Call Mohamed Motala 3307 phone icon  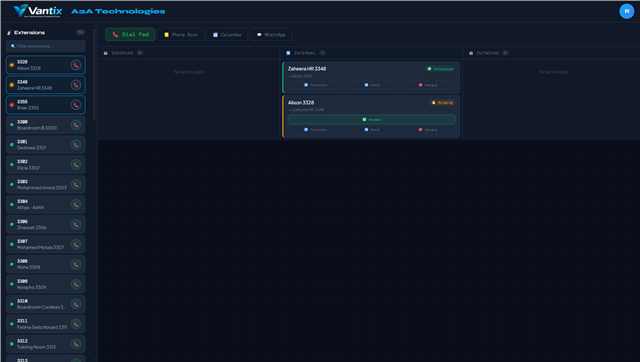(76, 244)
